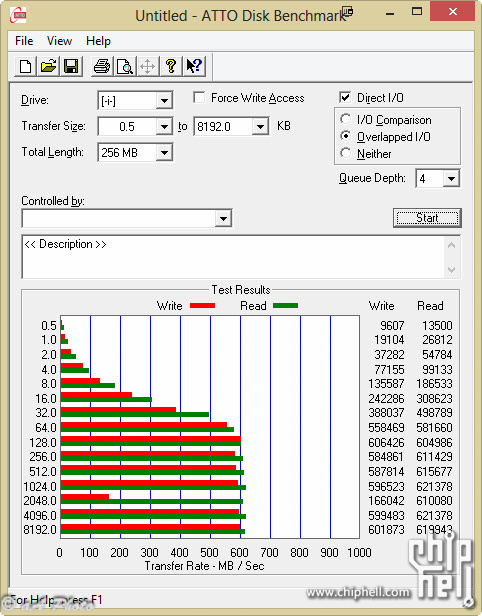Screen dimensions: 482x616
Task: Click the Transfer Rate - MB / Sec label
Action: tap(204, 566)
